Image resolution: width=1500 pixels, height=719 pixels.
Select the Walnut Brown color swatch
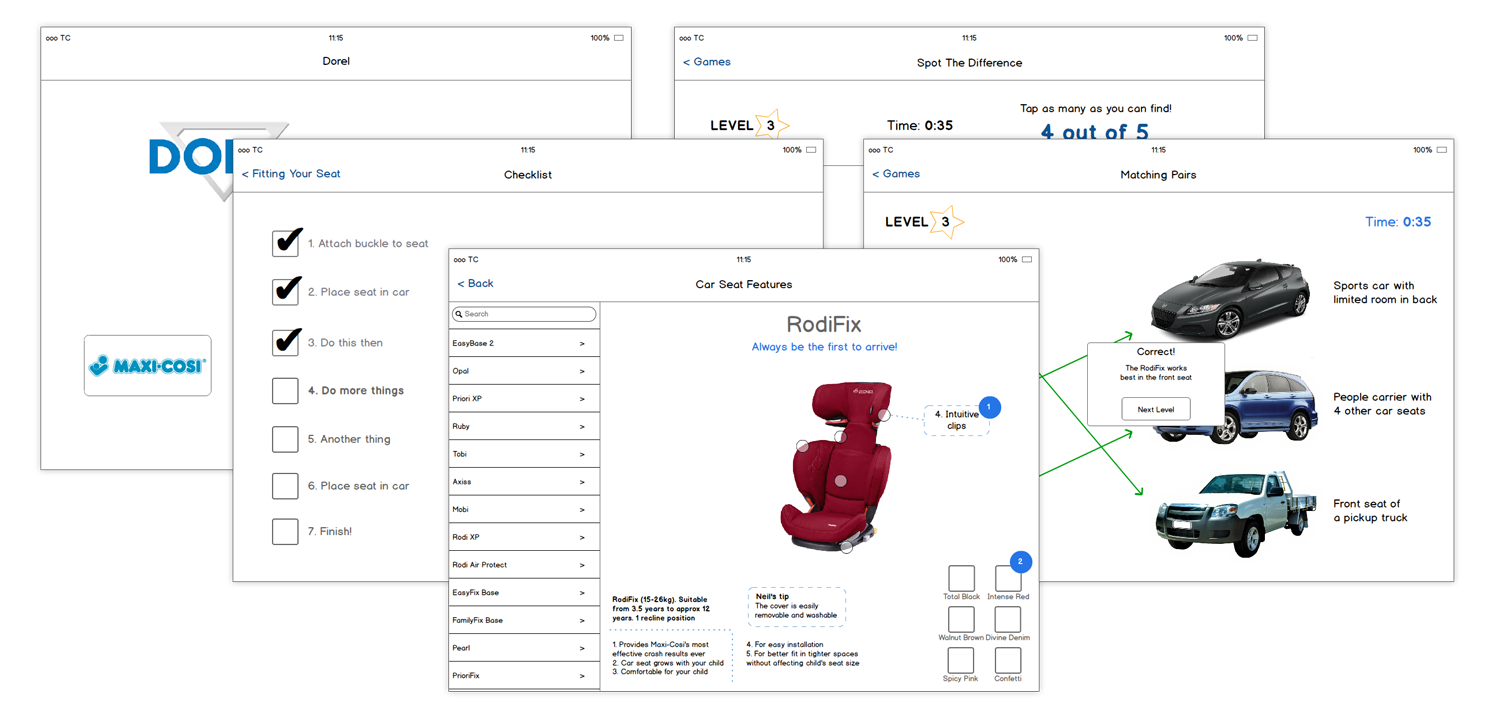pos(961,619)
